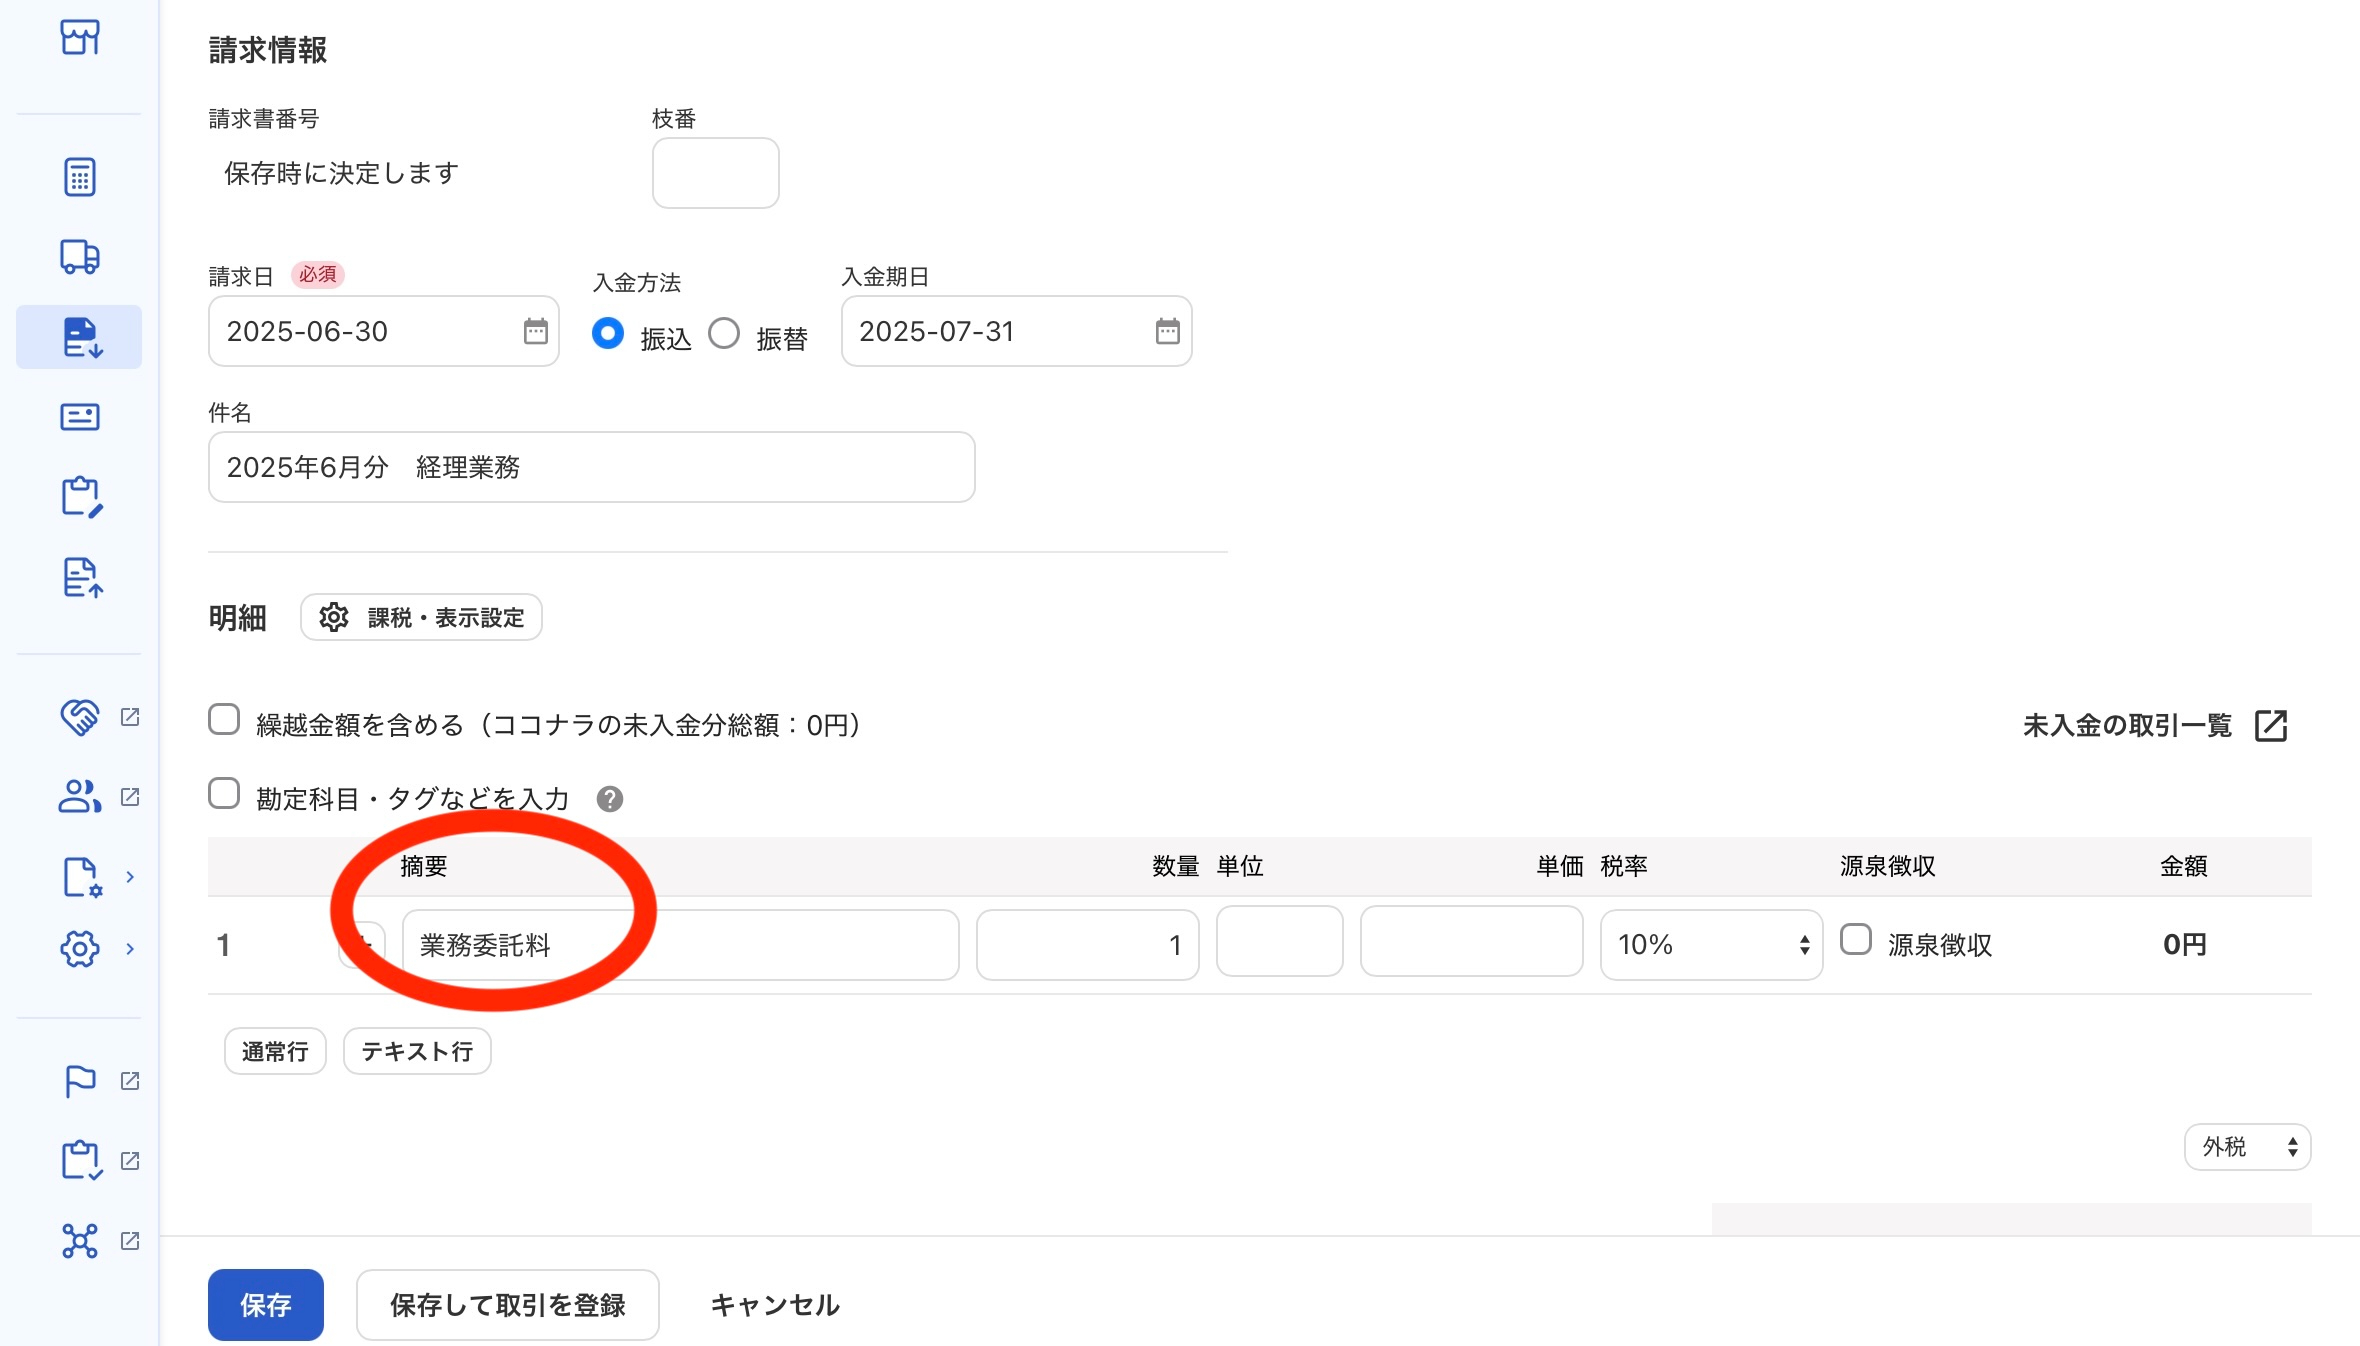The width and height of the screenshot is (2360, 1346).
Task: Click the 件名 subject input field
Action: click(591, 467)
